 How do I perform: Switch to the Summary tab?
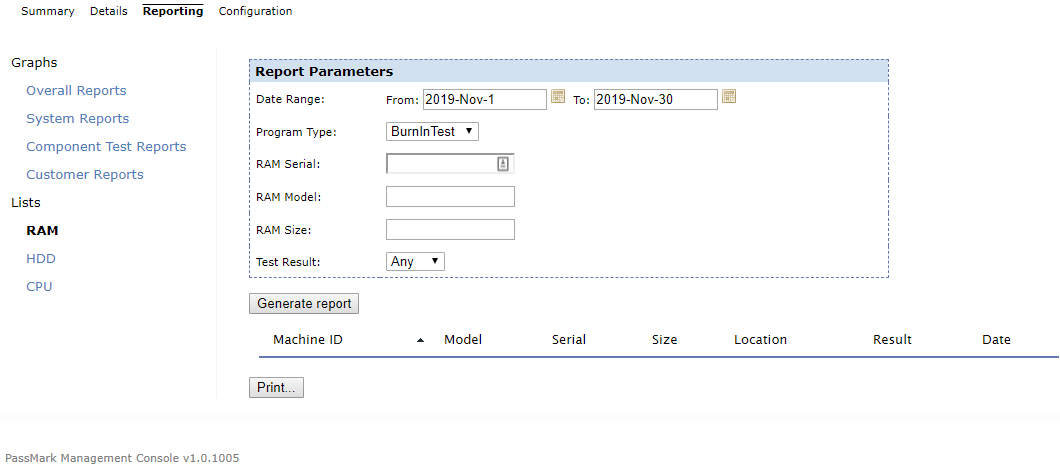[48, 11]
